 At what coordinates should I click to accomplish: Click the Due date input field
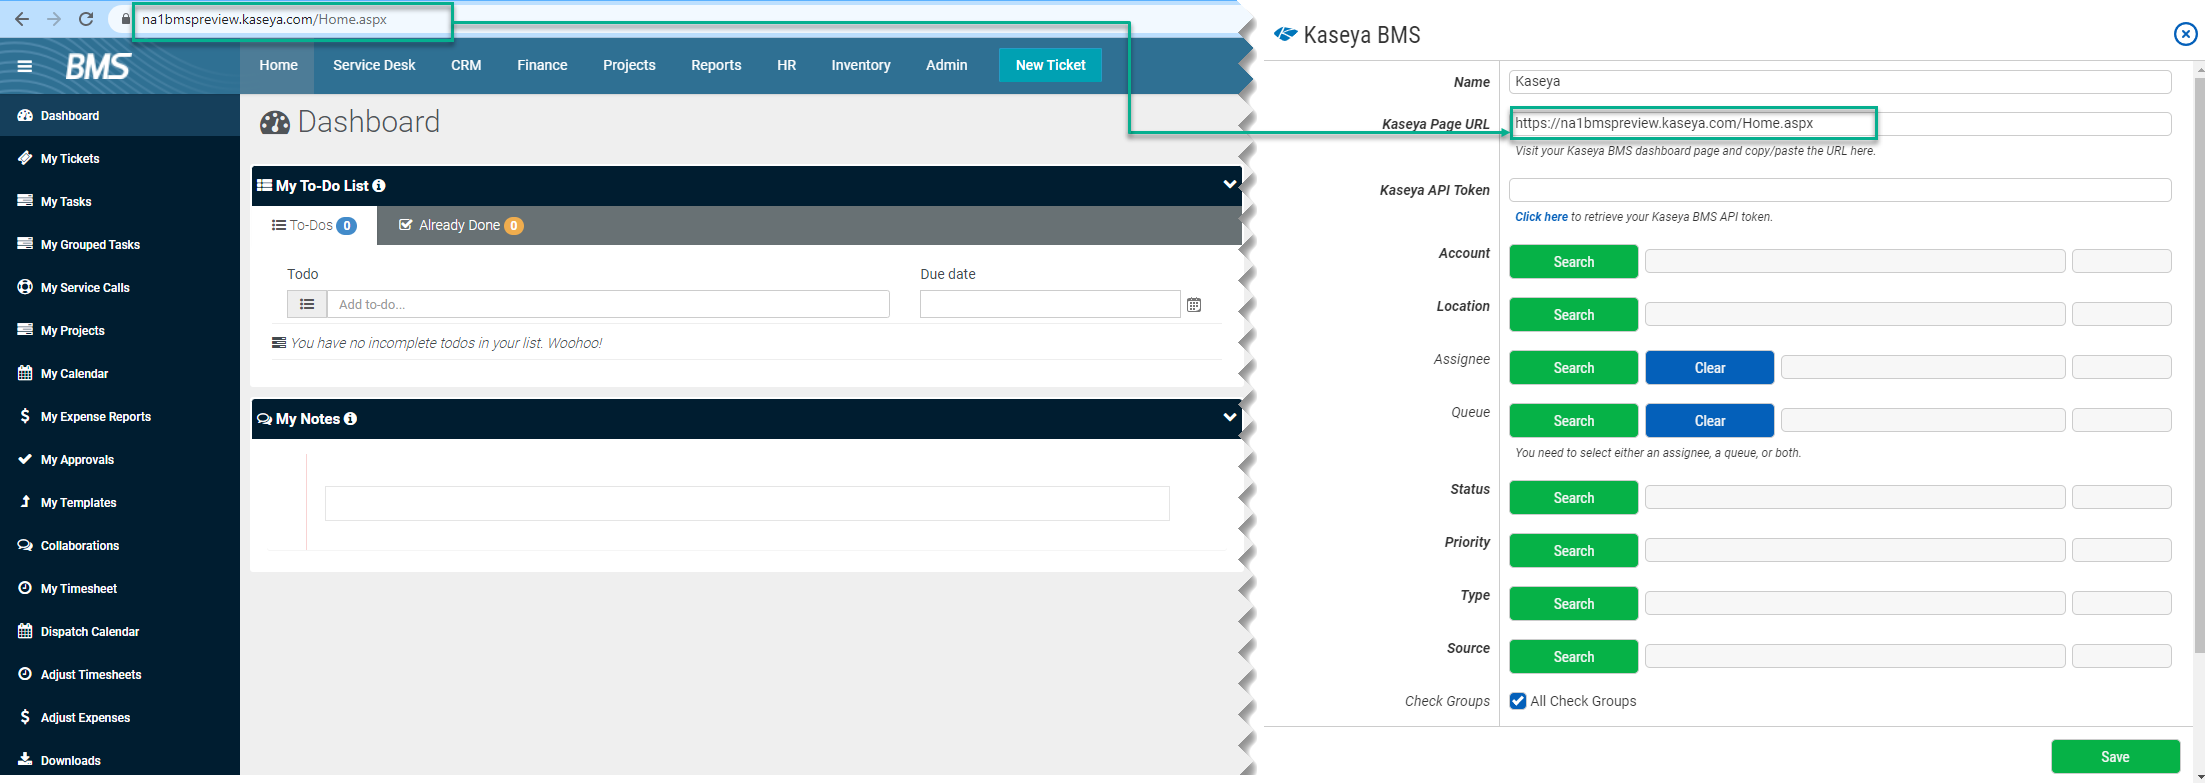(x=1050, y=304)
